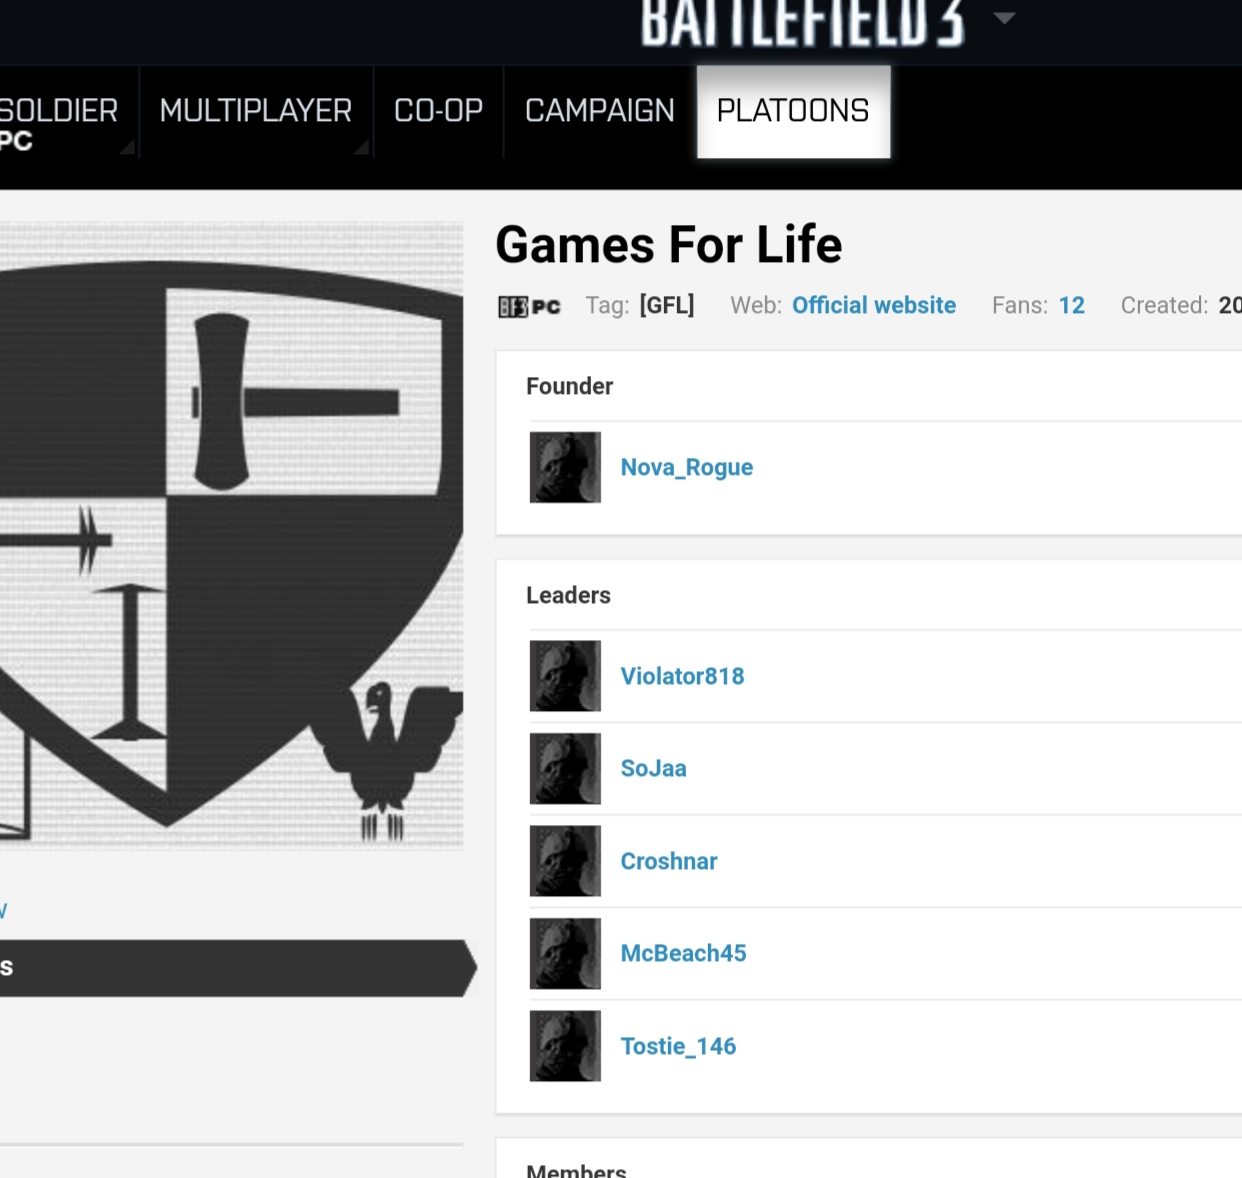The image size is (1242, 1178).
Task: Open the CAMPAIGN tab
Action: pyautogui.click(x=600, y=112)
